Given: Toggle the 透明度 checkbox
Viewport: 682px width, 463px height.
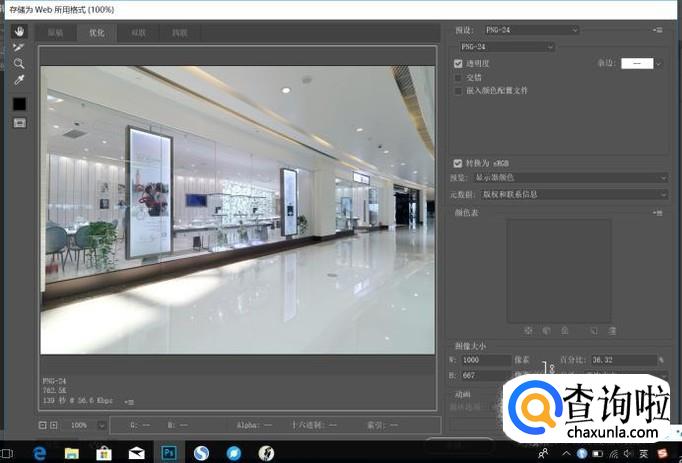Looking at the screenshot, I should 458,63.
